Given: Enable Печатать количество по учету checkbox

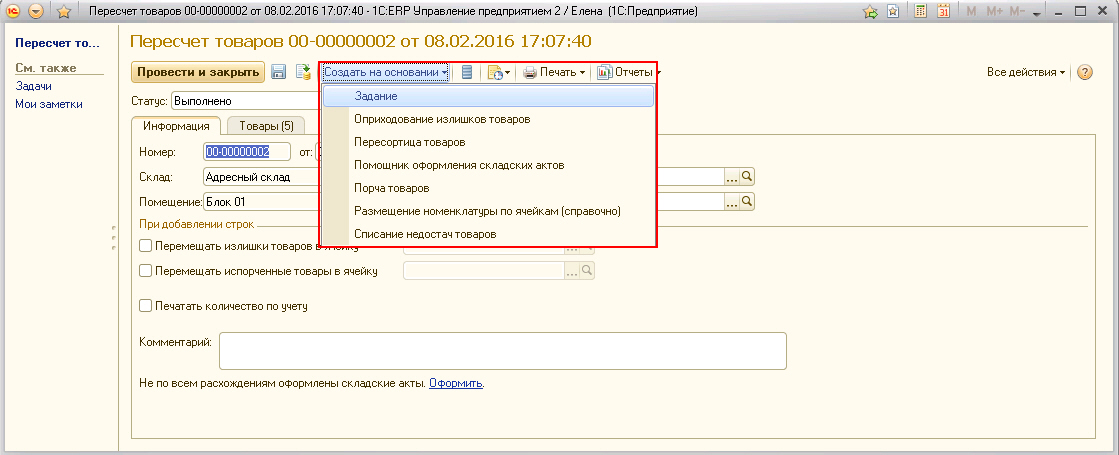Looking at the screenshot, I should tap(146, 306).
